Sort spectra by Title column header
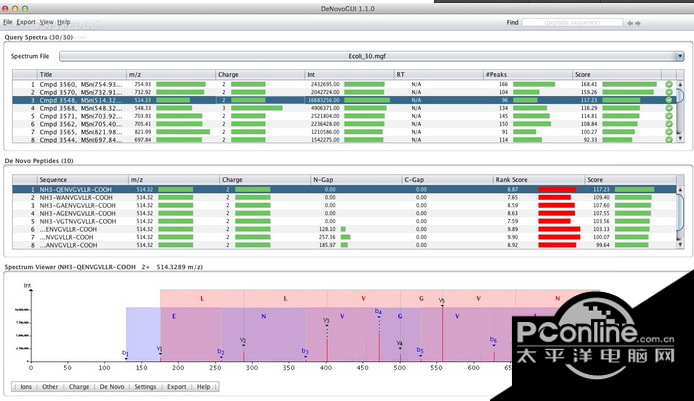This screenshot has height=401, width=694. pyautogui.click(x=82, y=74)
